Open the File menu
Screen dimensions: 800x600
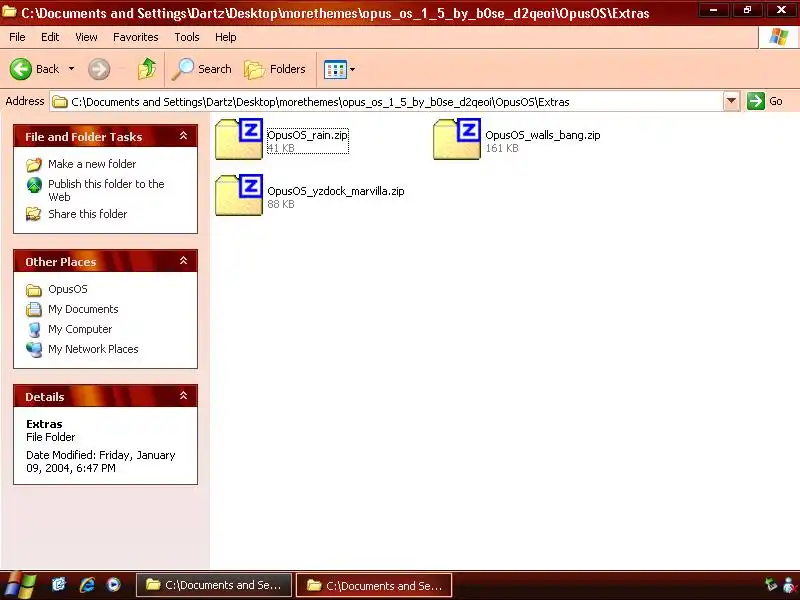coord(17,37)
